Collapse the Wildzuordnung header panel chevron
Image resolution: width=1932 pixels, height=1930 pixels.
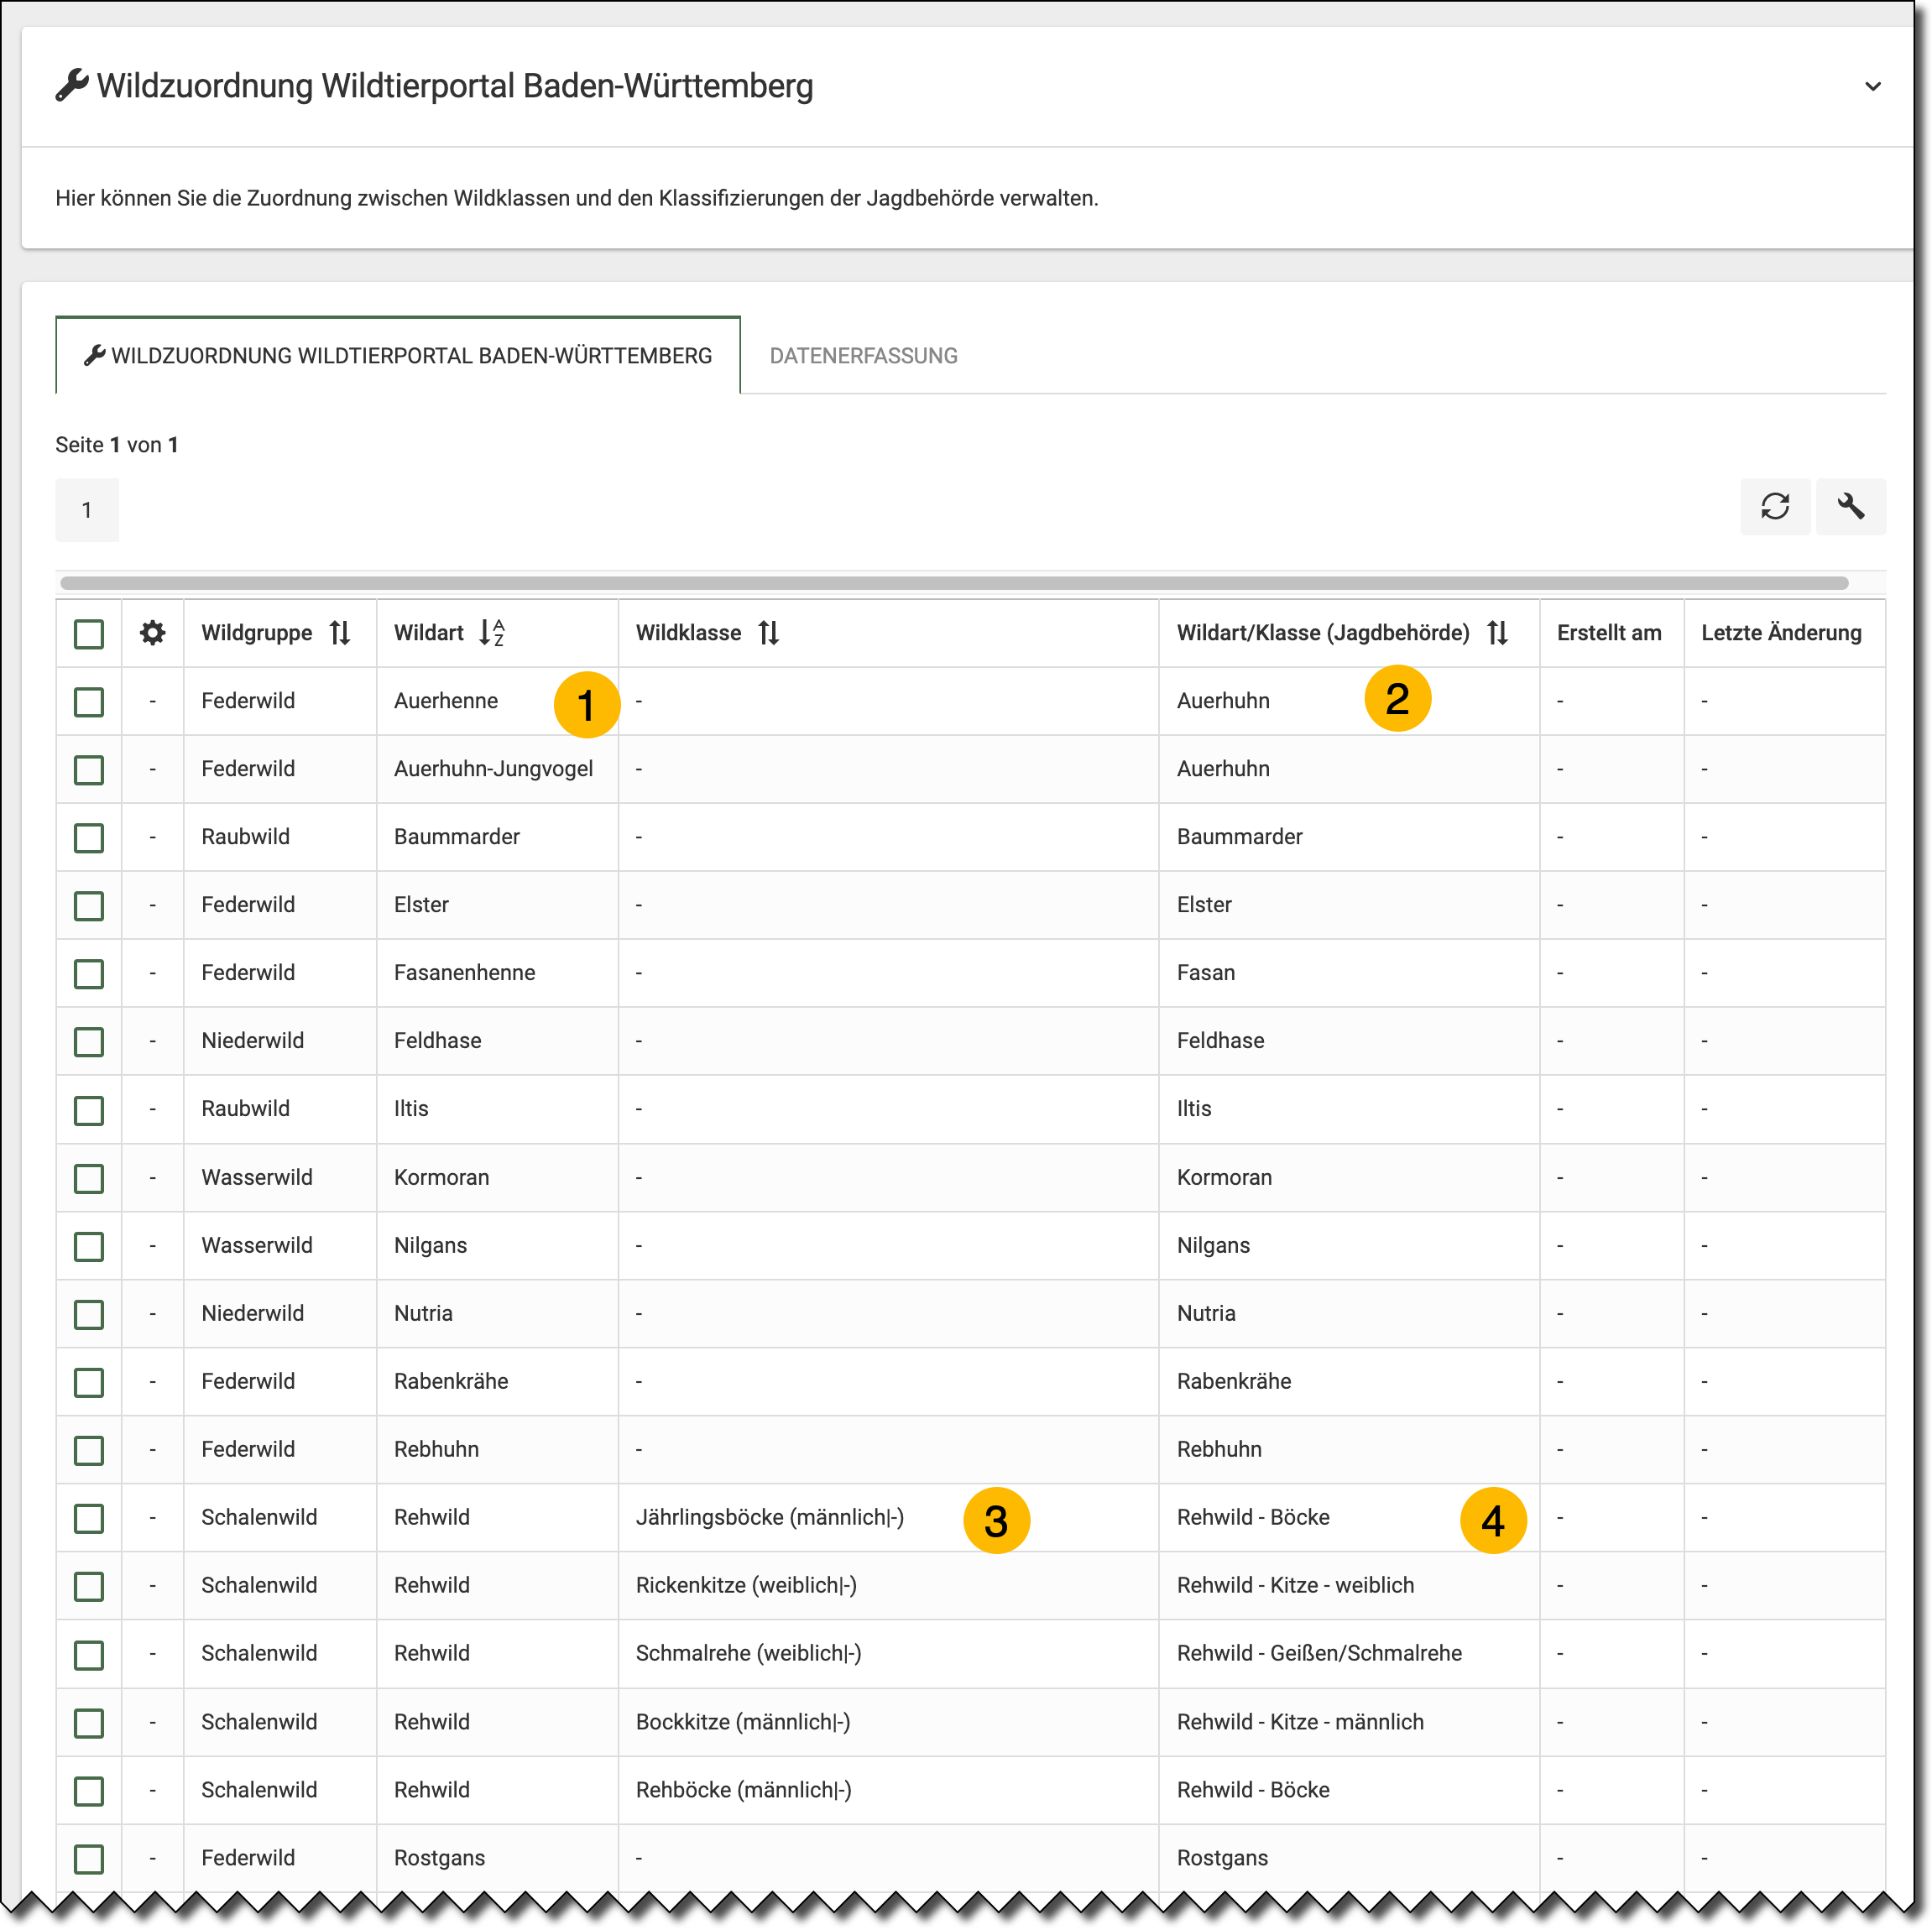click(x=1872, y=86)
